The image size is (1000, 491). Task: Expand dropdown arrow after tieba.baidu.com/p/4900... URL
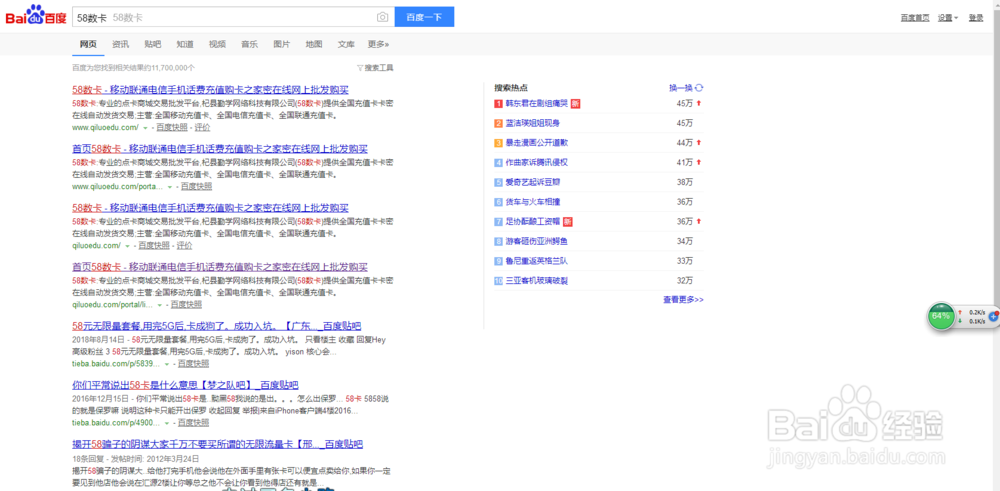[x=166, y=423]
